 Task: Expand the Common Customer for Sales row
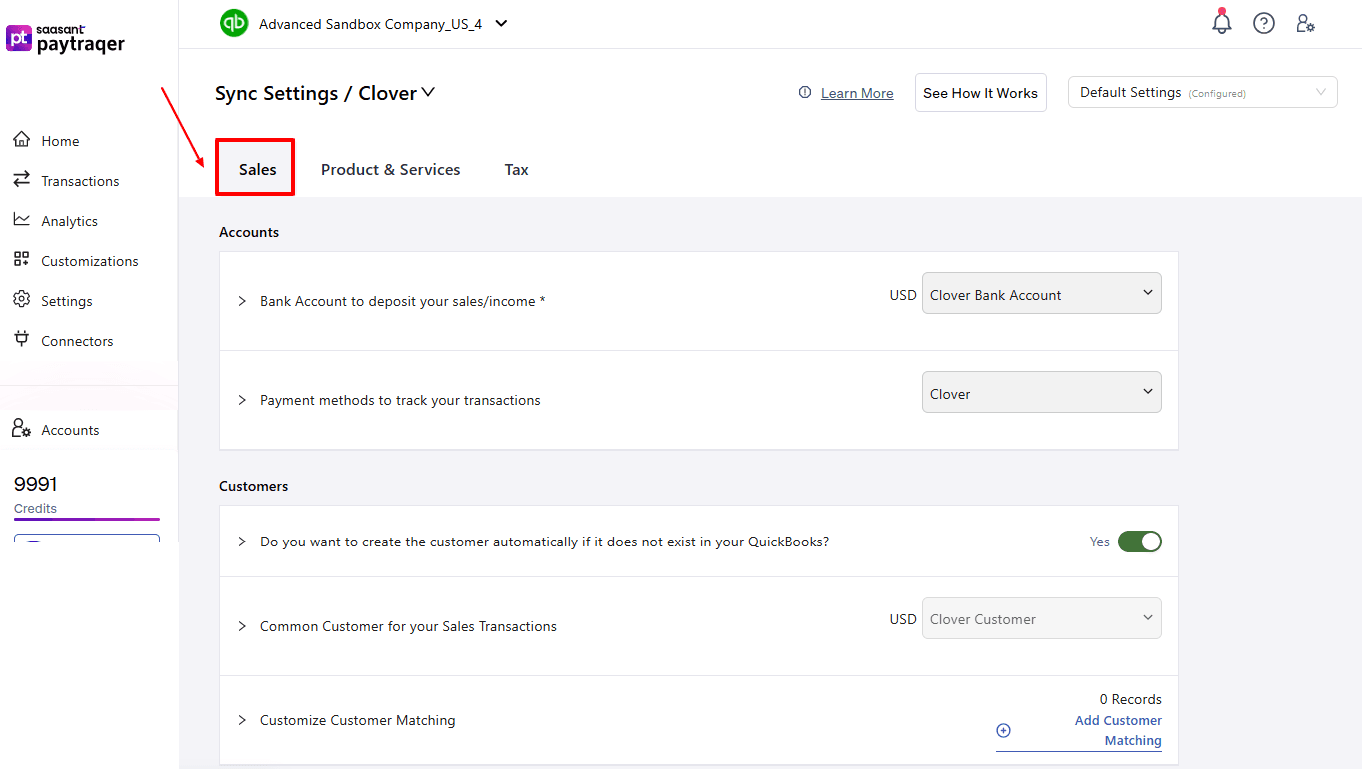[242, 626]
